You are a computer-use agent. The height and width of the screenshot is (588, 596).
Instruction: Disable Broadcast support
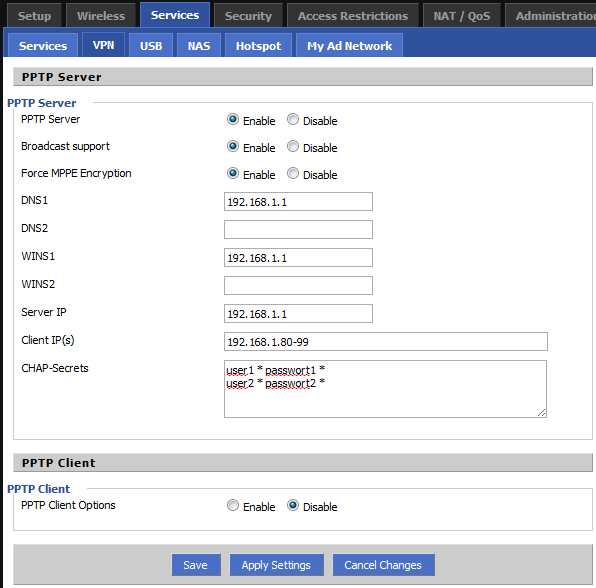point(293,147)
